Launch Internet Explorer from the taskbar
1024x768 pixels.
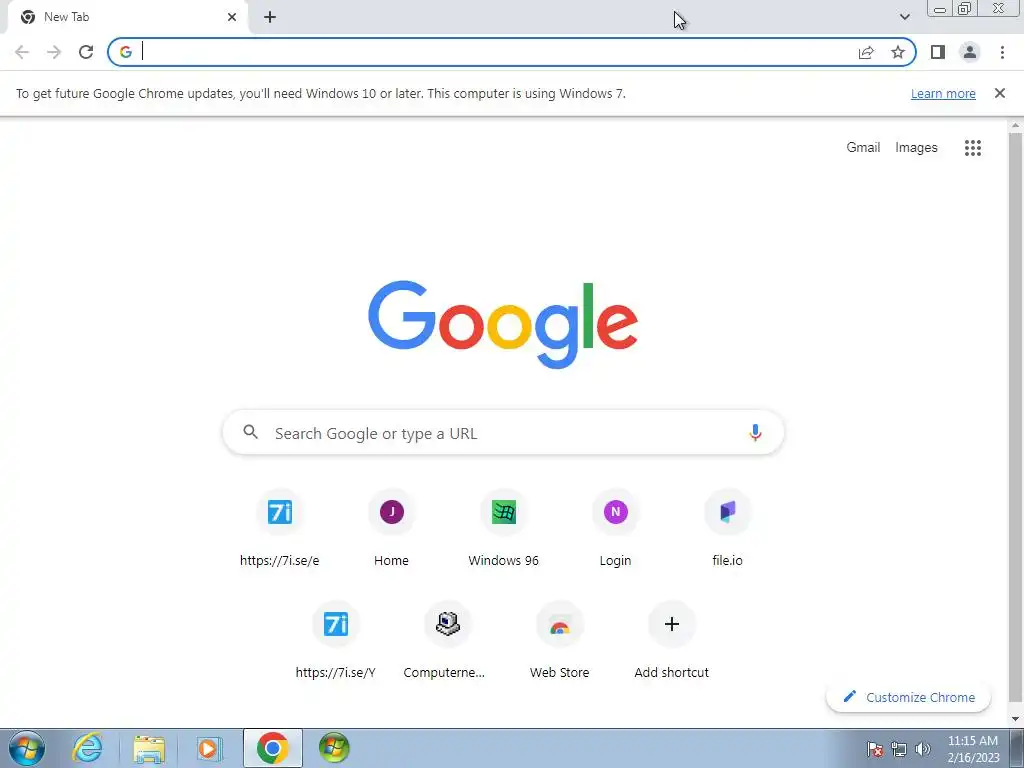pos(88,748)
